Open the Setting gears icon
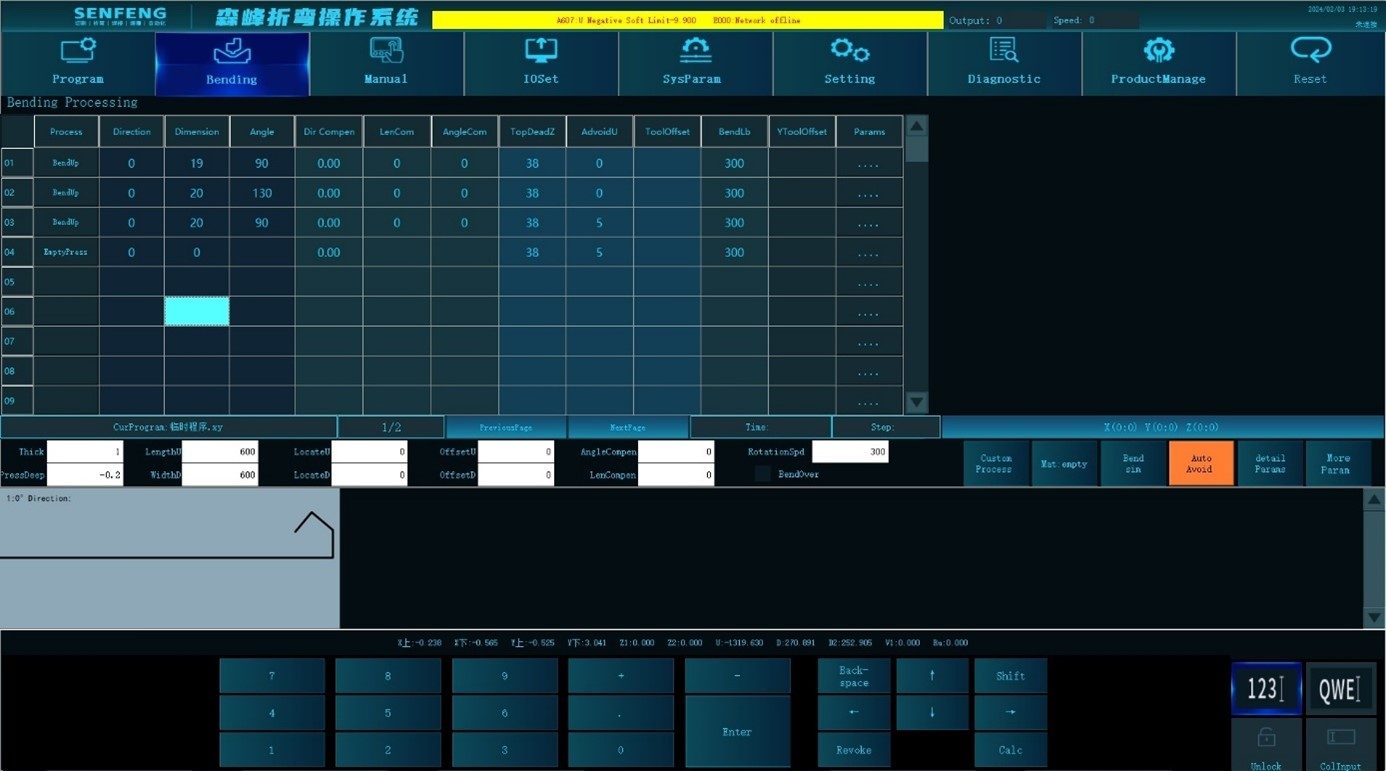 [850, 50]
